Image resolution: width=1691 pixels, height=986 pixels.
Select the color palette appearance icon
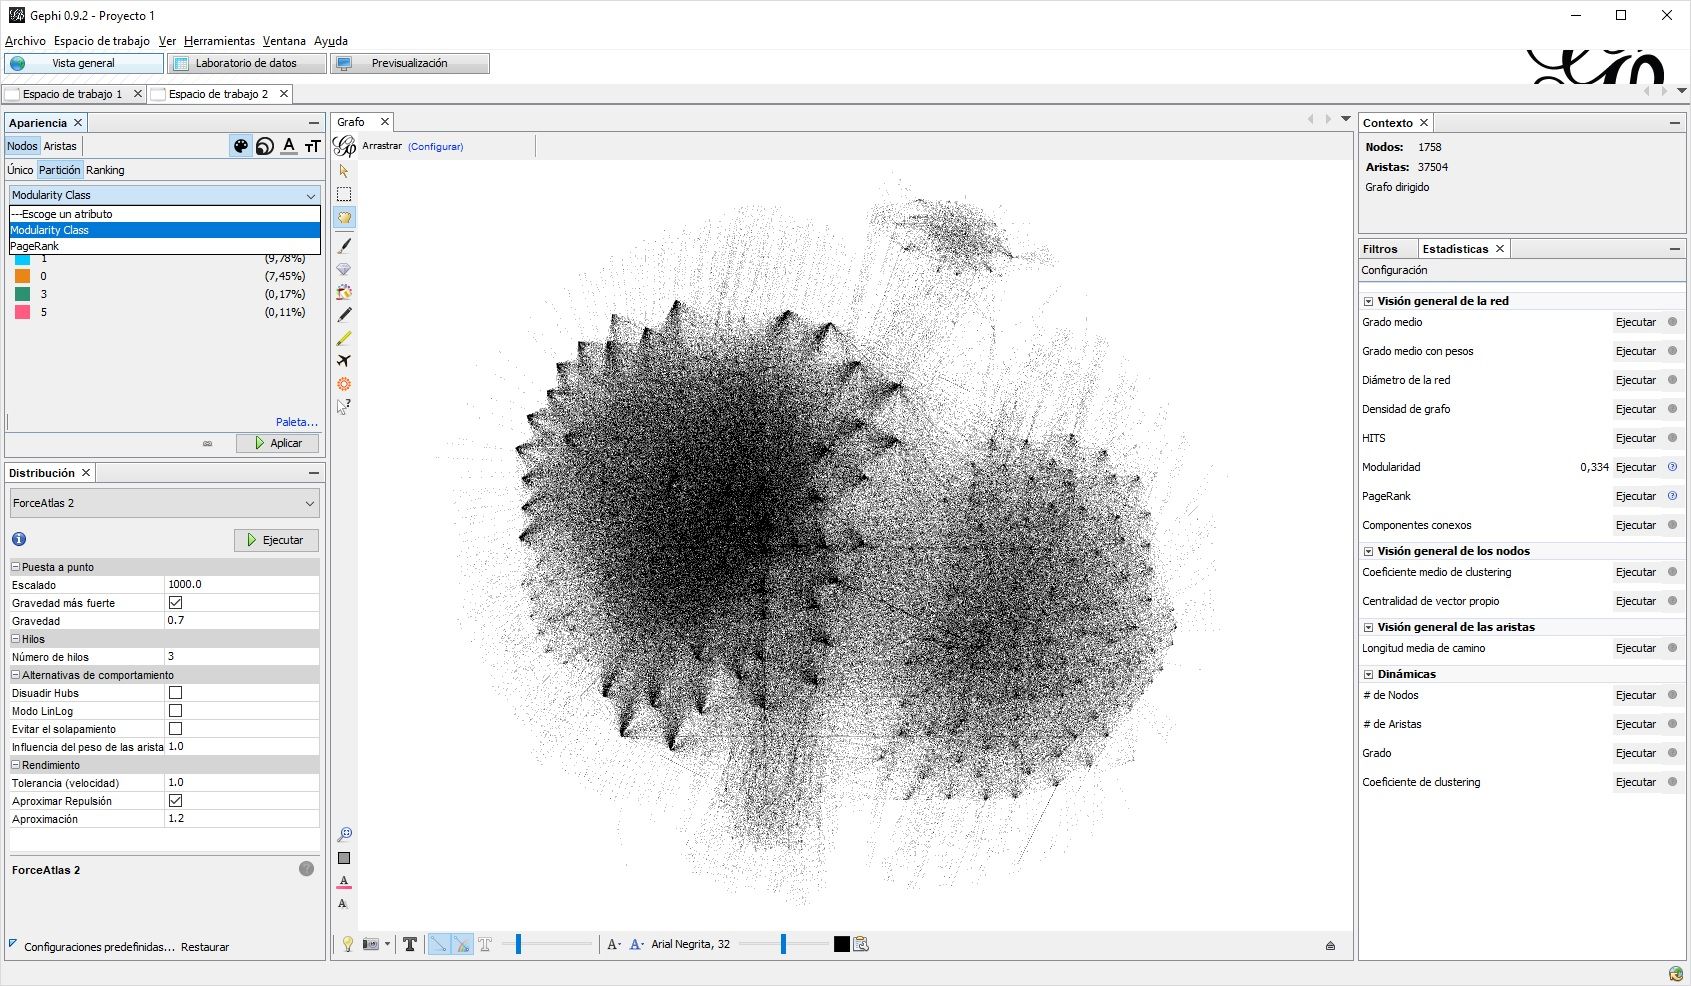tap(241, 146)
